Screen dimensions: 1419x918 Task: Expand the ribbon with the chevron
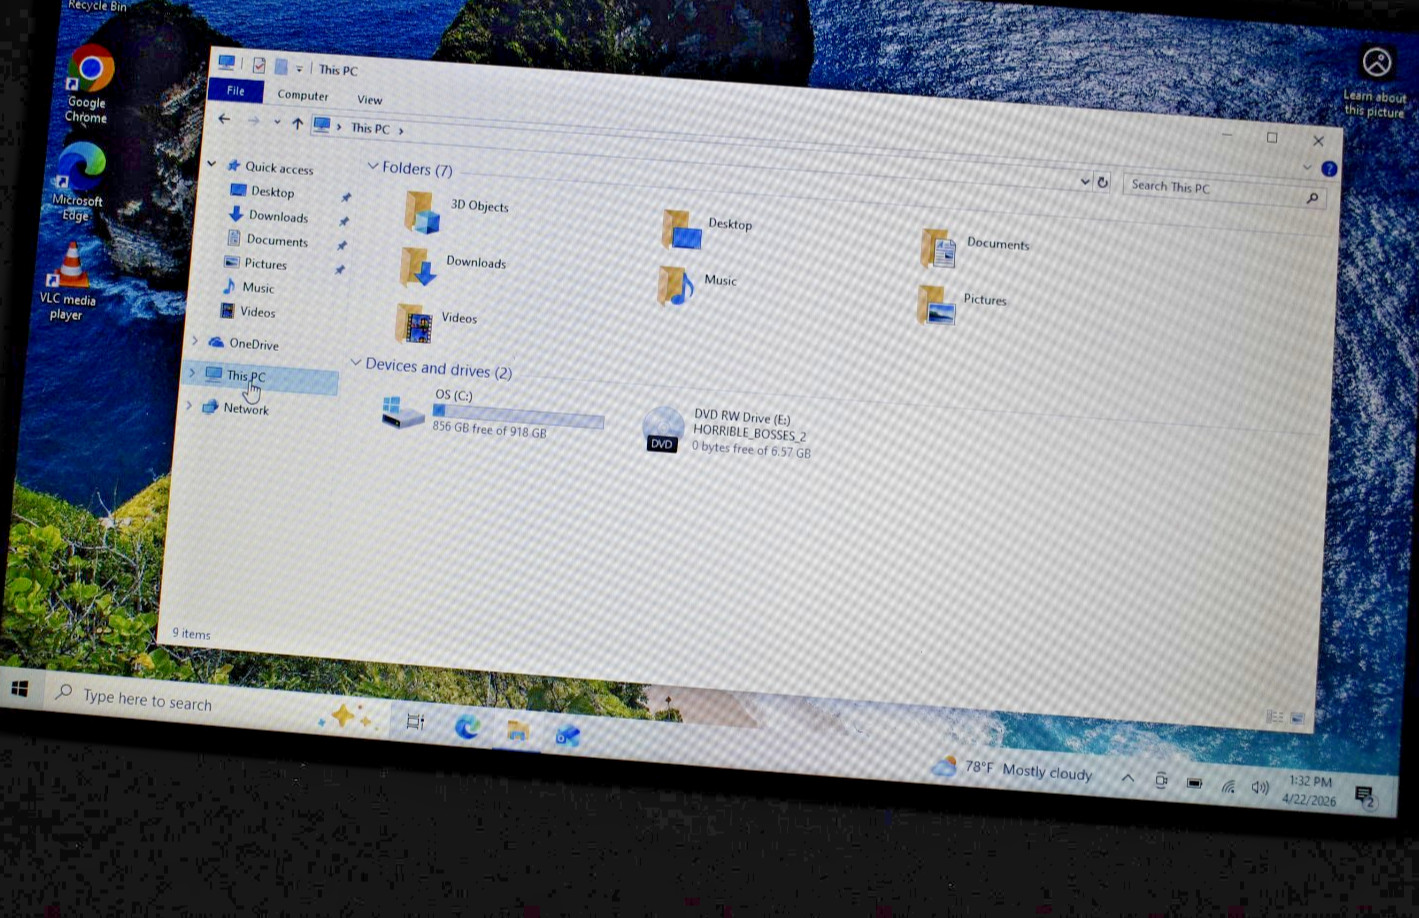pyautogui.click(x=1307, y=167)
